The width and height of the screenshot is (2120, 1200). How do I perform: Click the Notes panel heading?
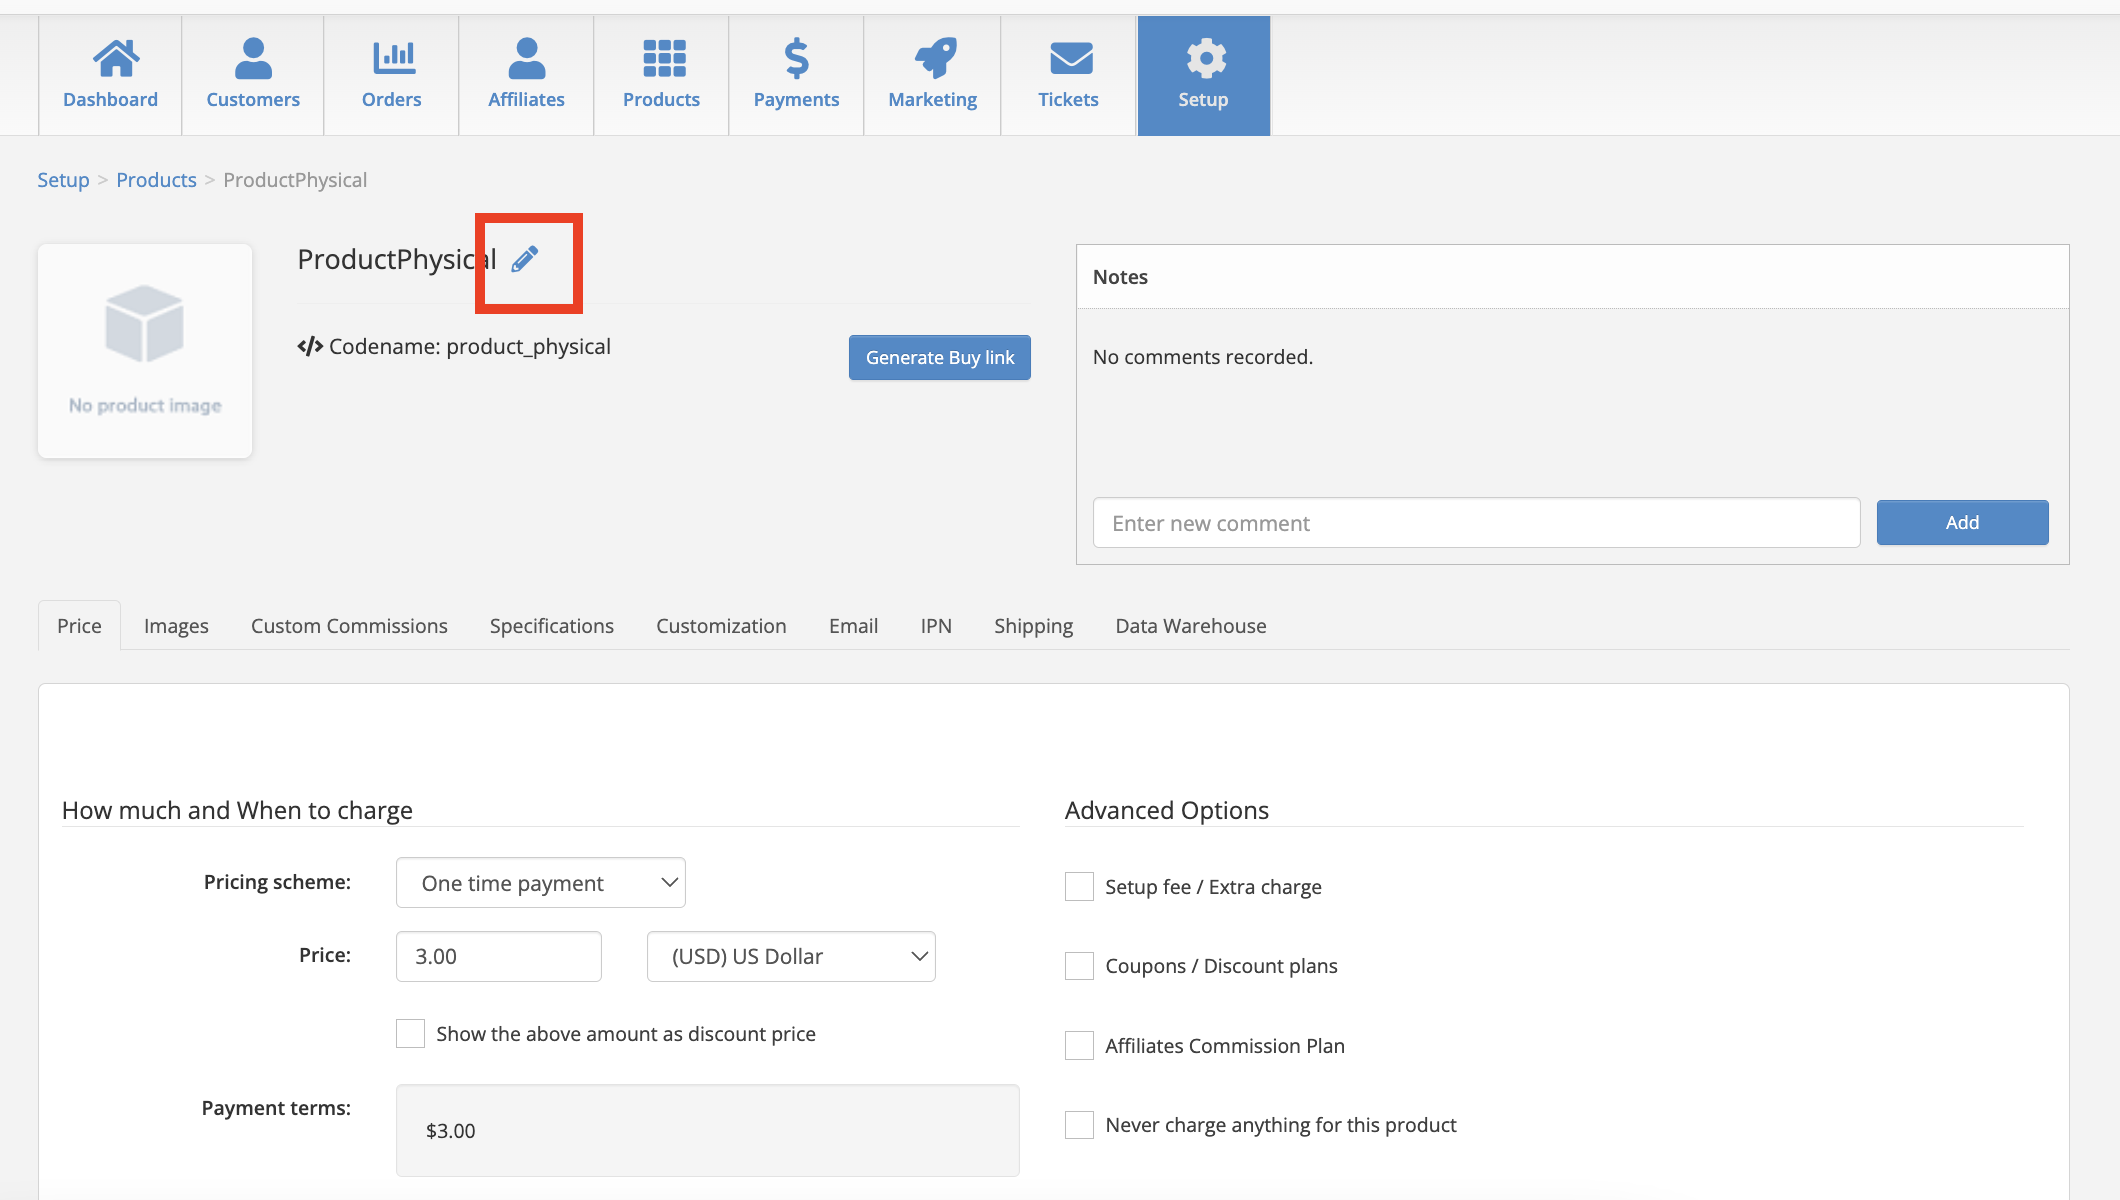pos(1120,277)
